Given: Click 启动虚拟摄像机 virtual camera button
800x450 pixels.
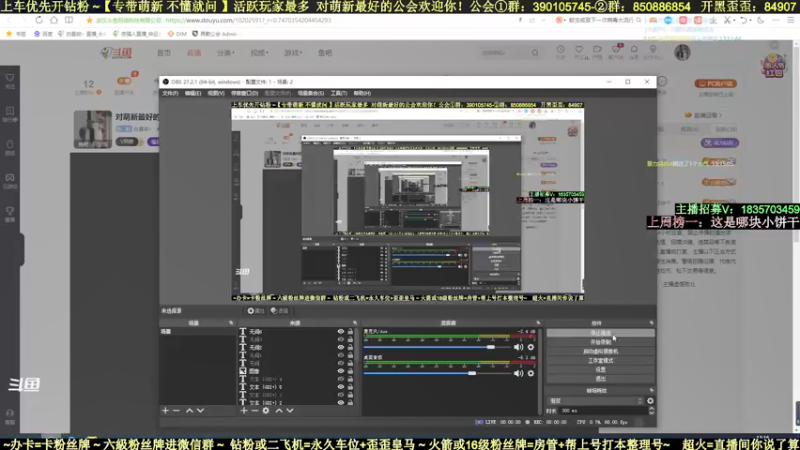Looking at the screenshot, I should coord(601,352).
